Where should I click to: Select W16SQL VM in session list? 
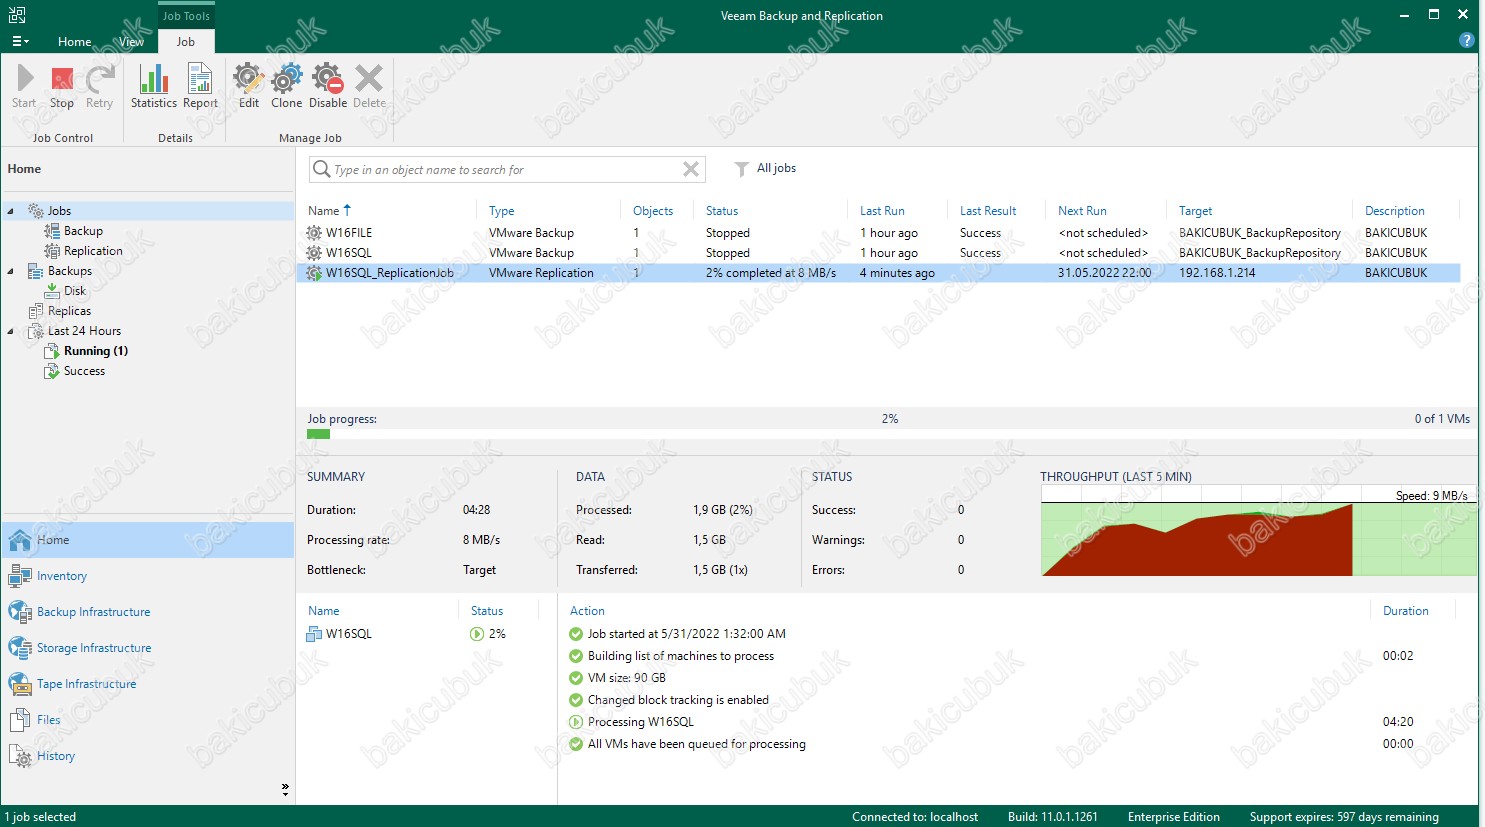[348, 634]
